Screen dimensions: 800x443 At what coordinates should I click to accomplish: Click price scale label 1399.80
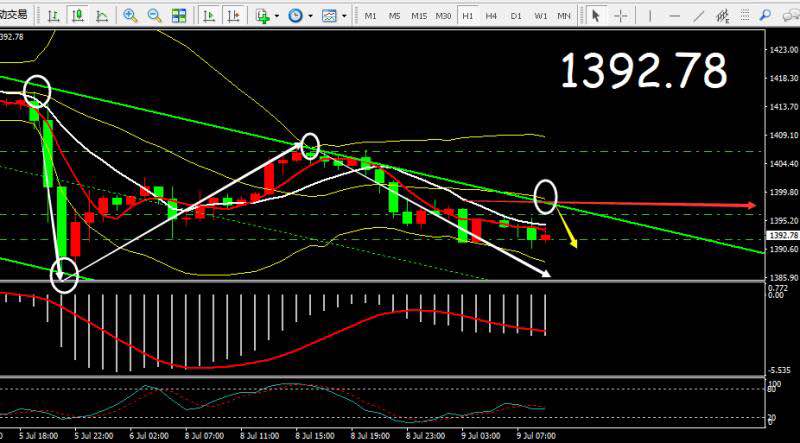(x=785, y=192)
